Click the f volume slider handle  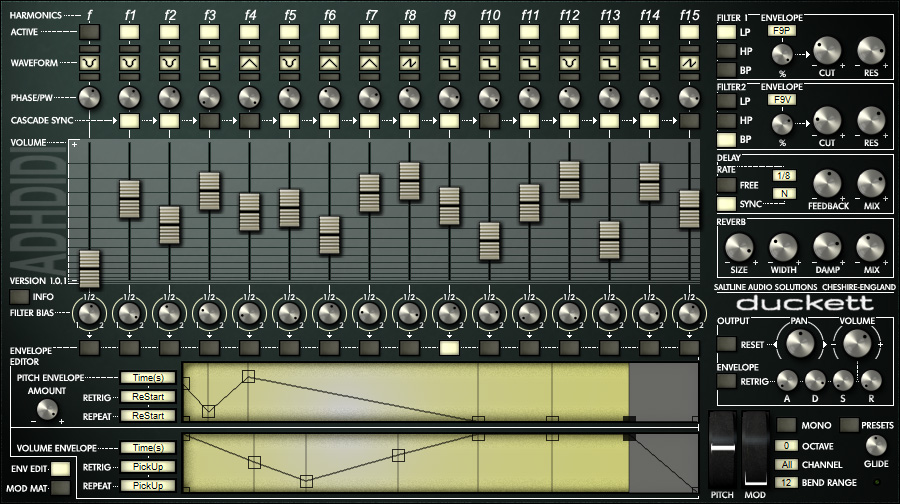[90, 270]
